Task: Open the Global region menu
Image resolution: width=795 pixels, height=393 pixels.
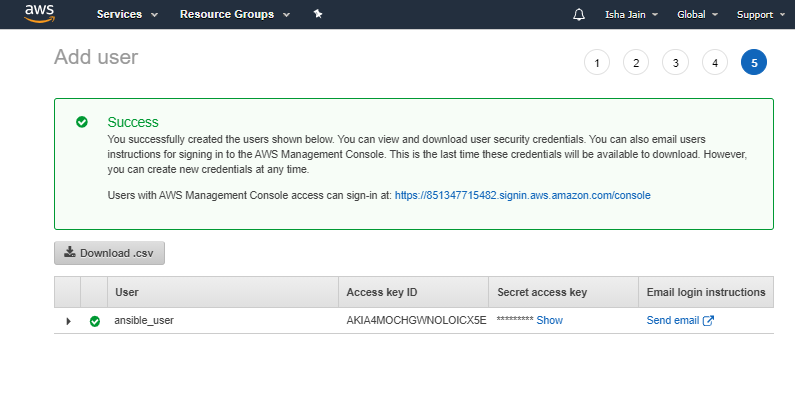Action: coord(698,15)
